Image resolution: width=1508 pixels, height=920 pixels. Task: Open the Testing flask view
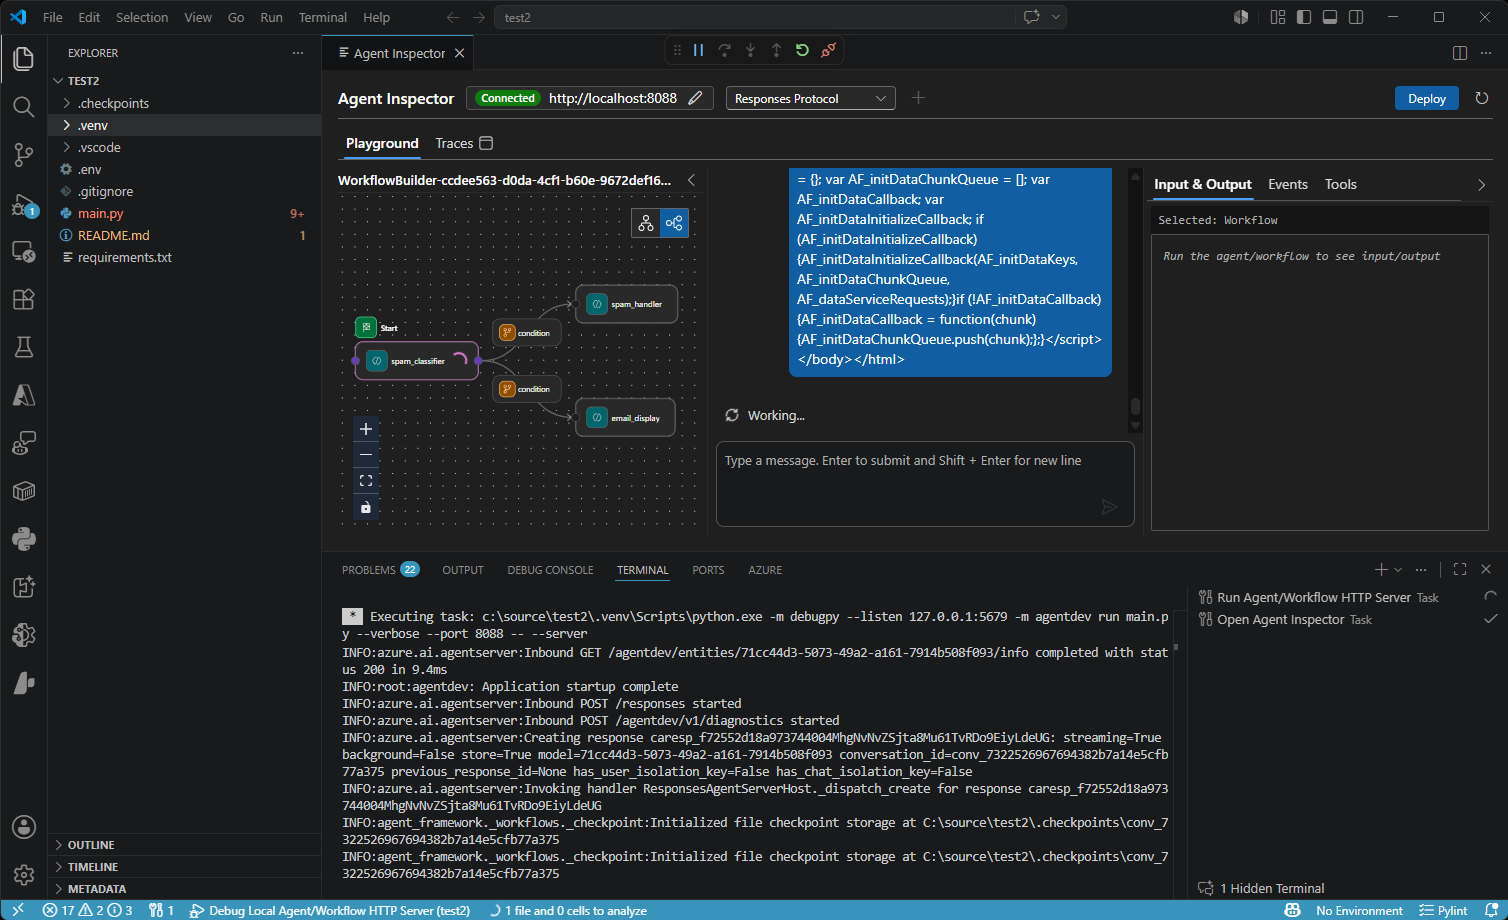point(24,347)
